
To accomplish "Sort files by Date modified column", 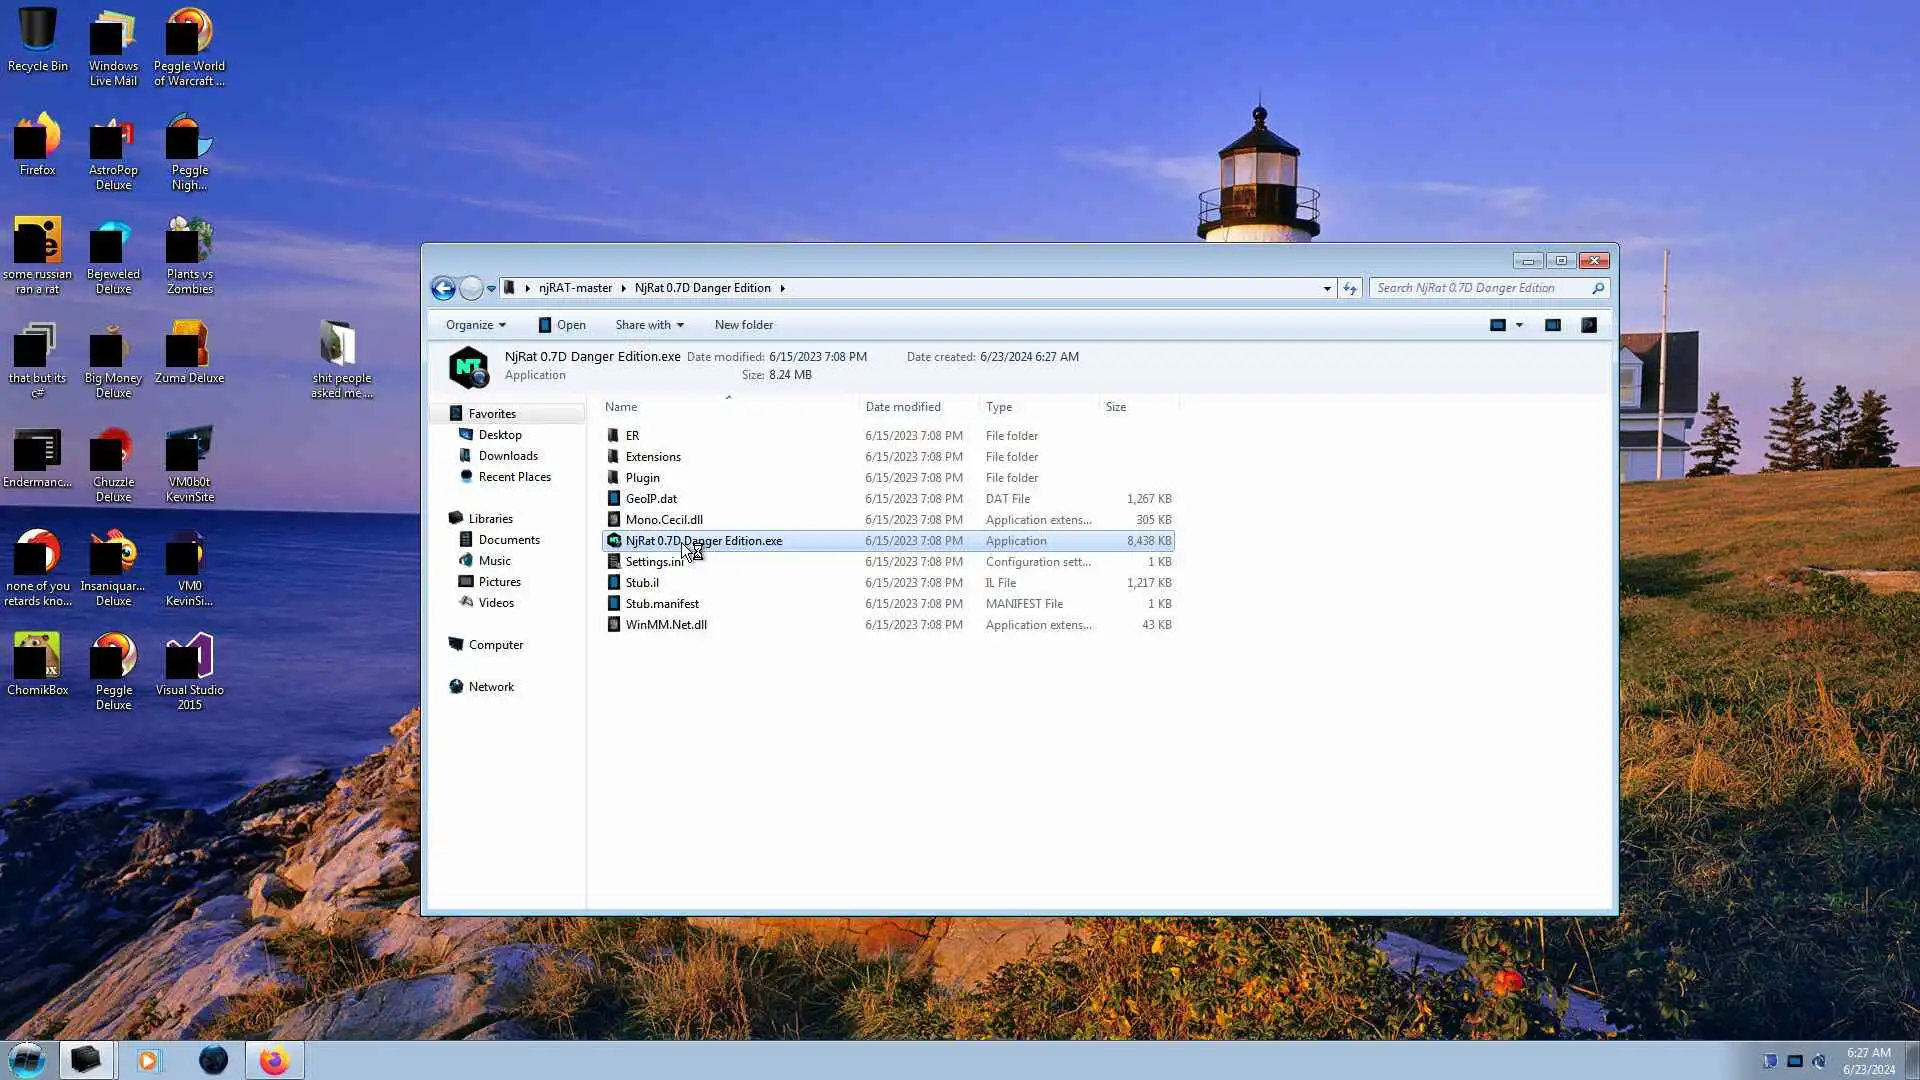I will click(903, 407).
